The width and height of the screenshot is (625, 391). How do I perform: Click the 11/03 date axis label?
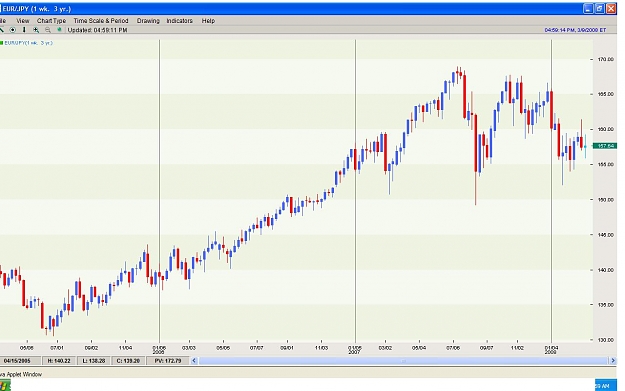321,348
